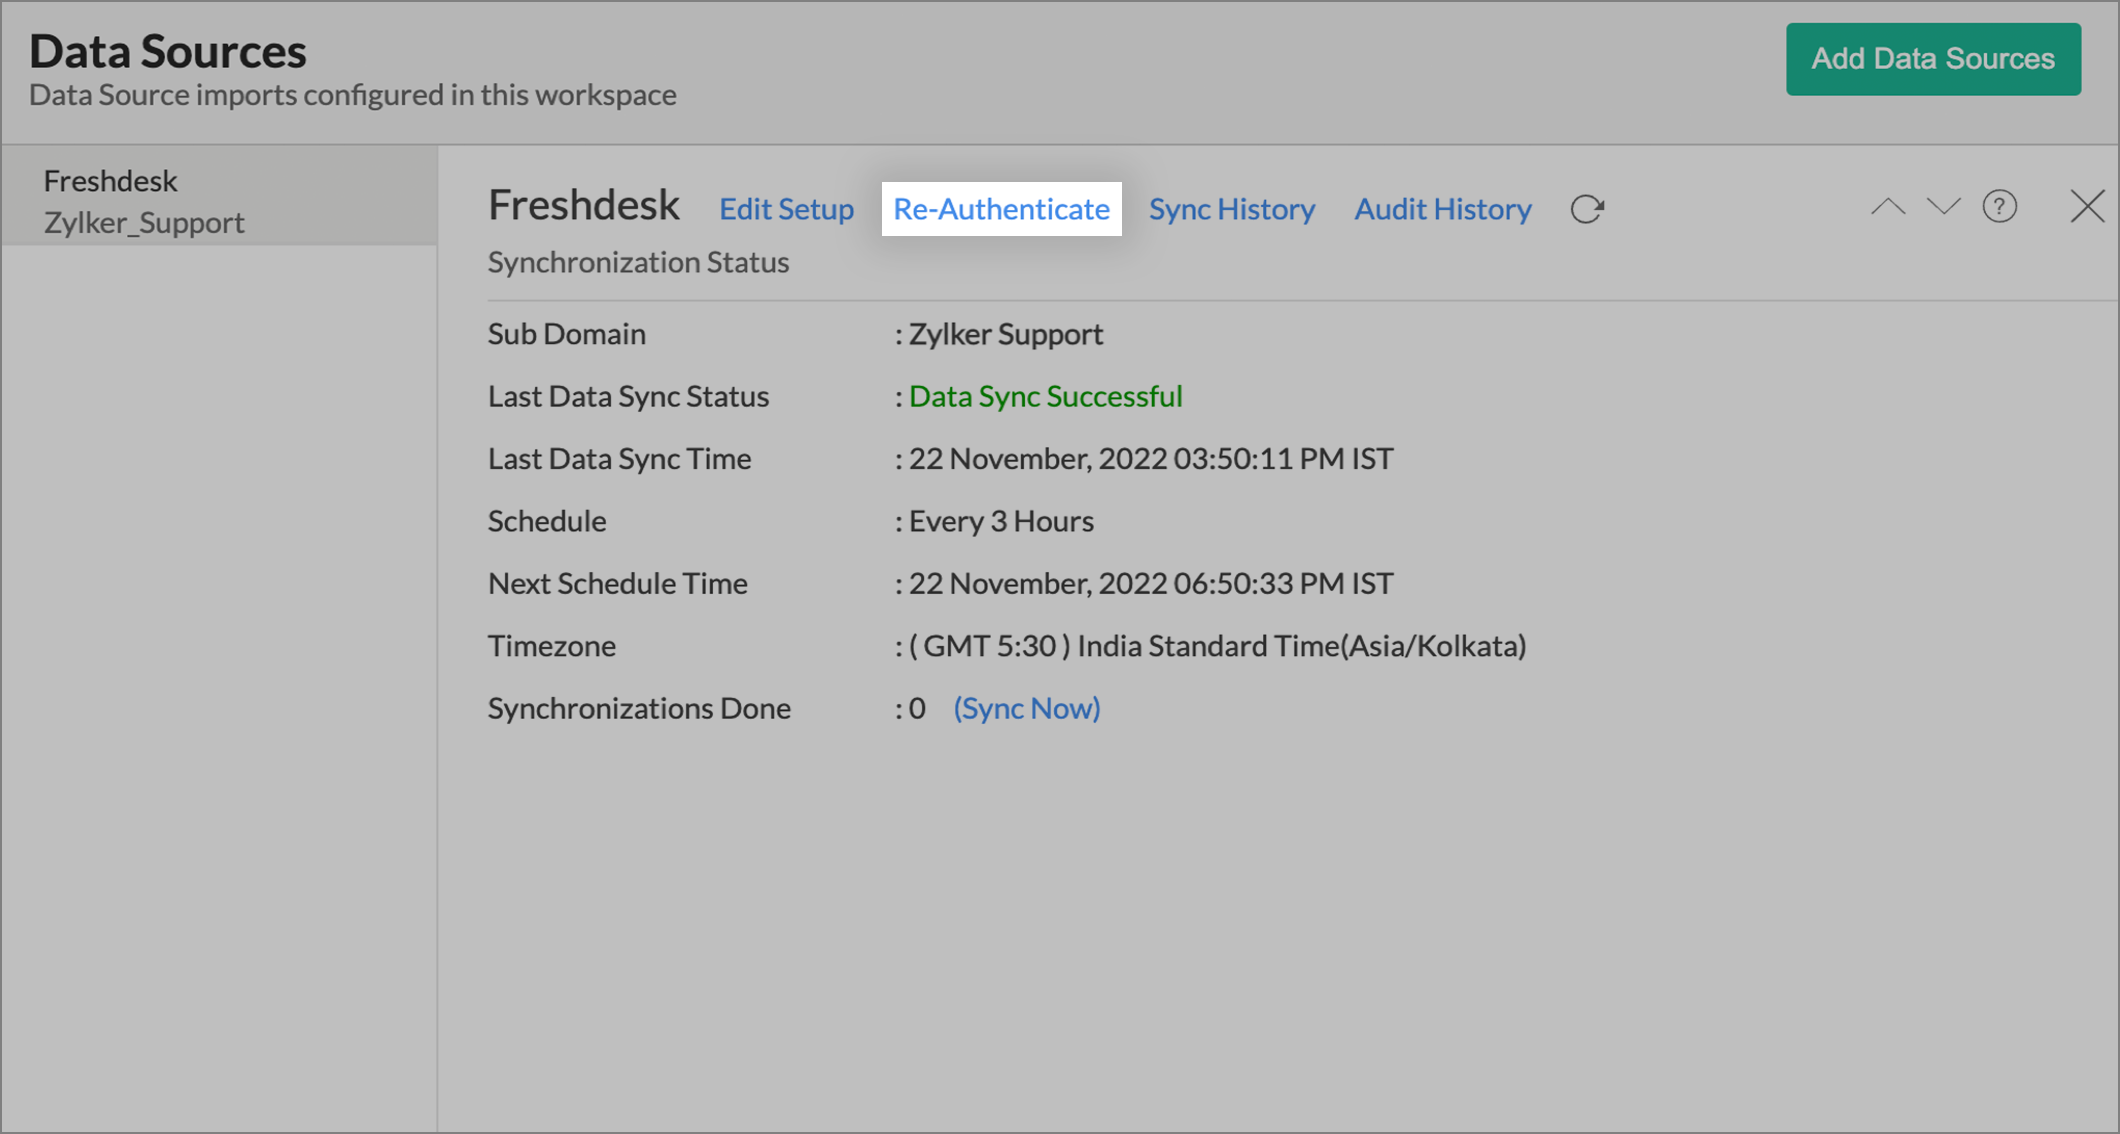Click the up chevron arrow icon
The image size is (2120, 1134).
(x=1888, y=207)
